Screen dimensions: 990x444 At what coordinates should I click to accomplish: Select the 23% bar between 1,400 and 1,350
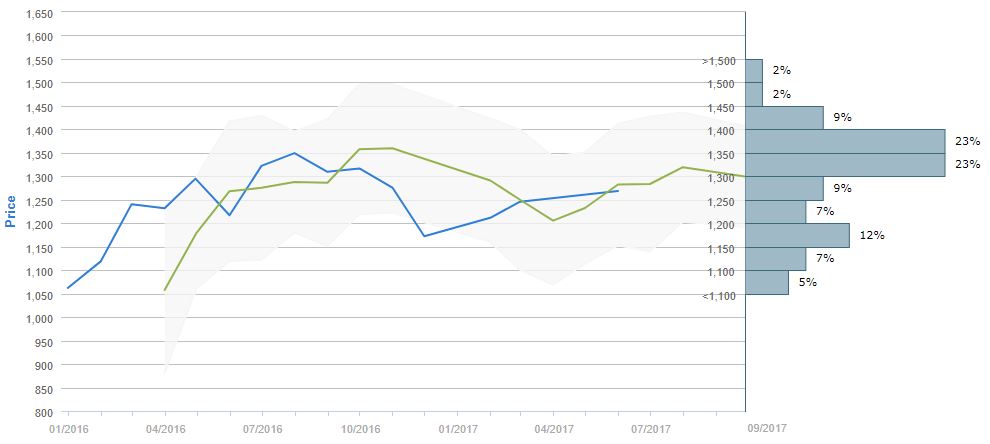click(845, 141)
